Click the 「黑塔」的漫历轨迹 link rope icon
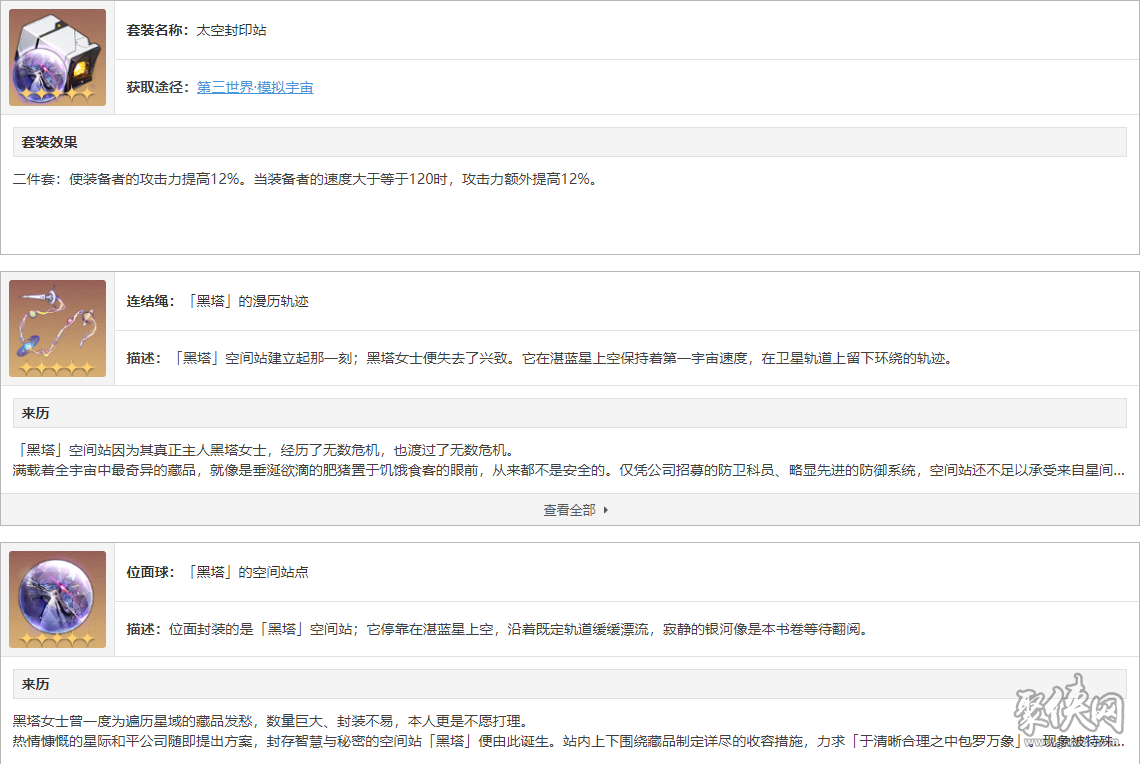 [57, 329]
